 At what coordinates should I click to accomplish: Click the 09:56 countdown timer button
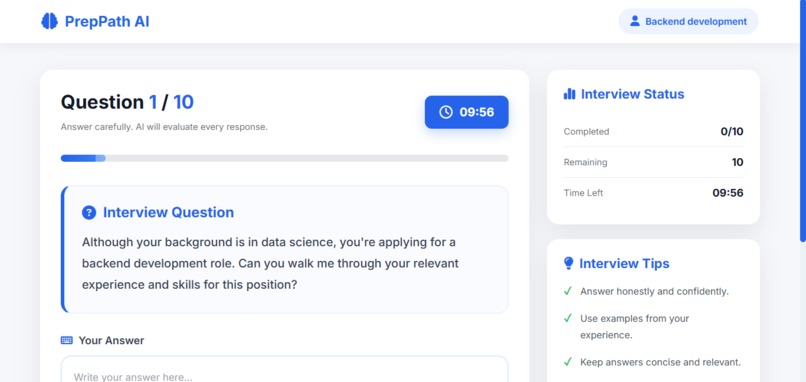[x=466, y=112]
